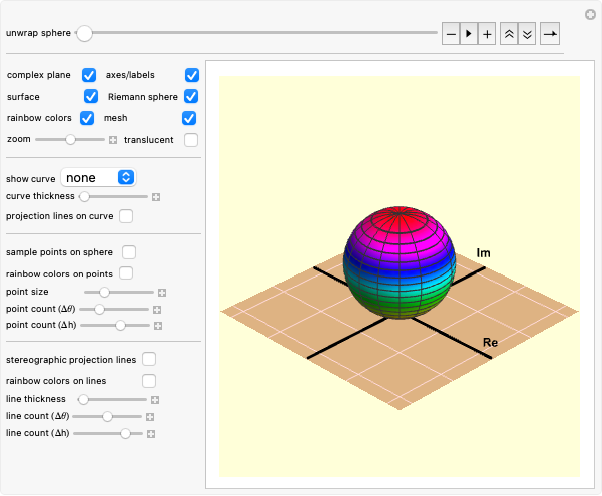Click the slower double-down-arrow button
Screen dimensions: 602x496
coord(526,34)
